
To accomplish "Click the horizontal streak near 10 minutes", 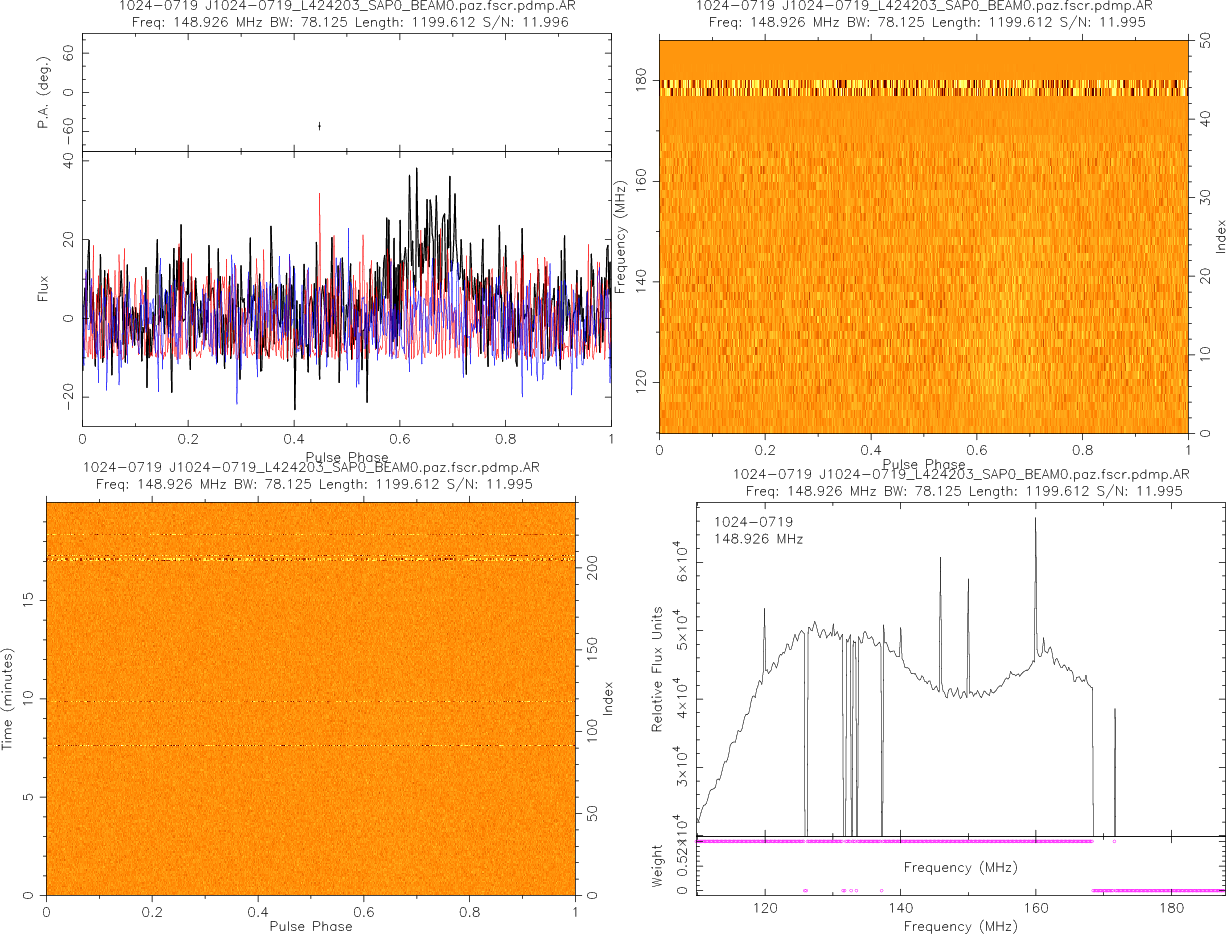I will (x=310, y=701).
